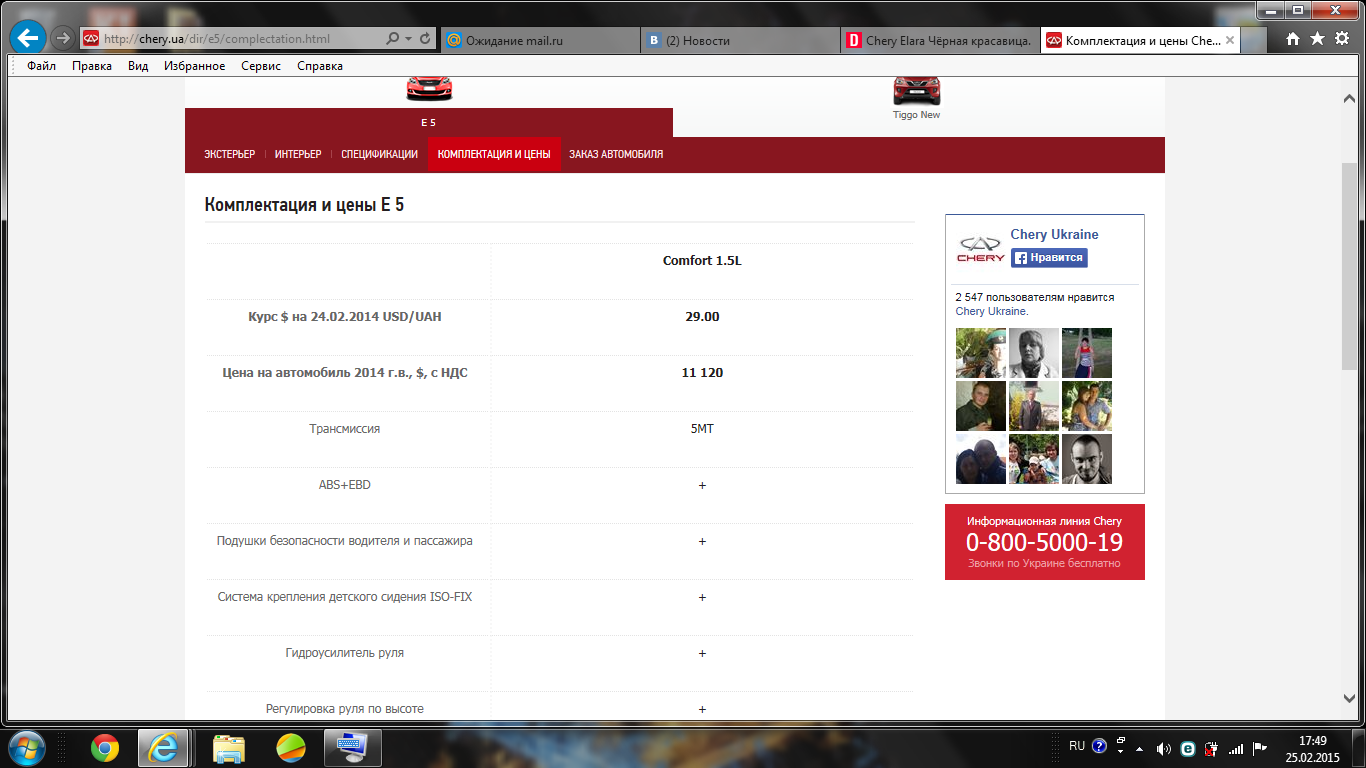1366x768 pixels.
Task: Open the Windows Start menu
Action: tap(25, 748)
